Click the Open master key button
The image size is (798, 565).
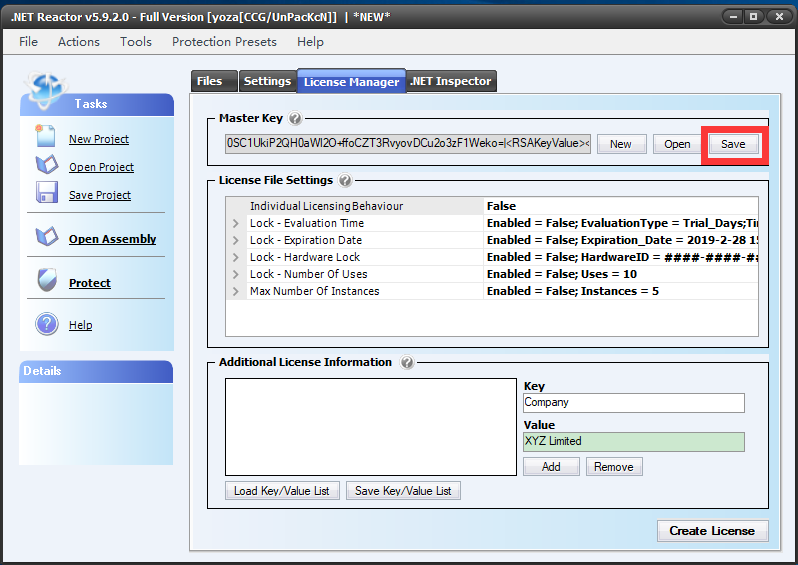[677, 144]
